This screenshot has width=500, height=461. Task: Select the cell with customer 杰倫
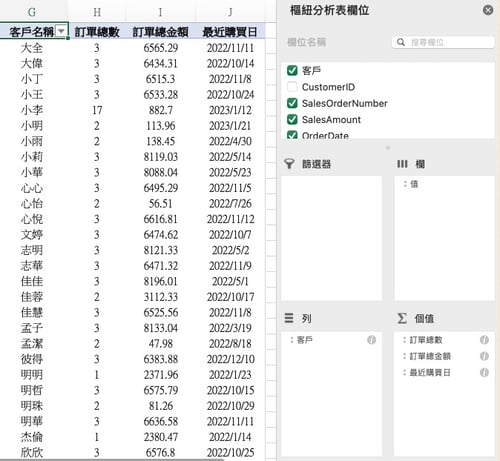click(x=32, y=437)
